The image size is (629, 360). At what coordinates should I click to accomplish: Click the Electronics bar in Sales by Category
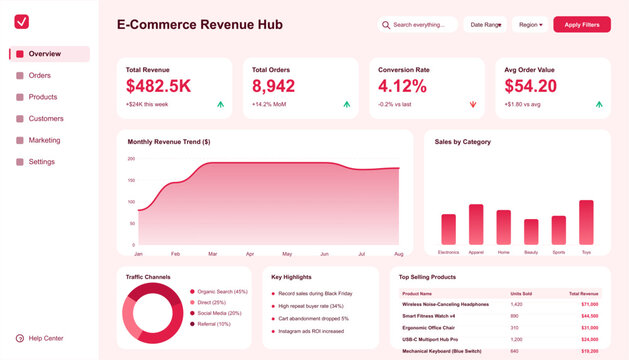click(x=448, y=230)
